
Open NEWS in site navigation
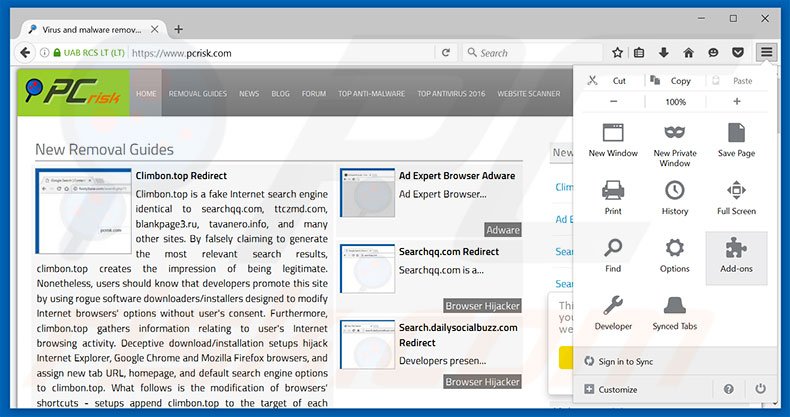[x=249, y=94]
